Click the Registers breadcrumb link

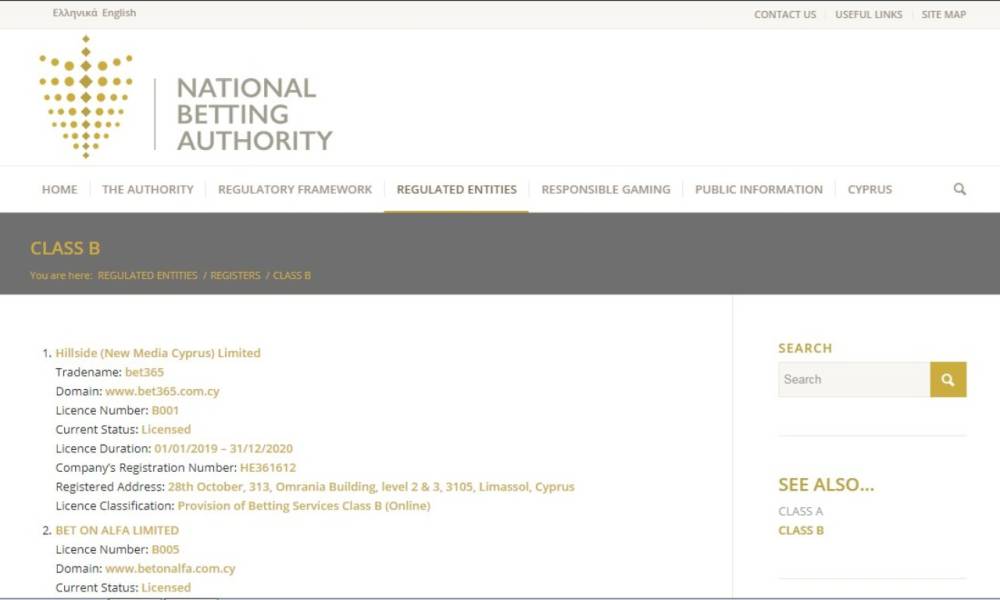pos(235,275)
